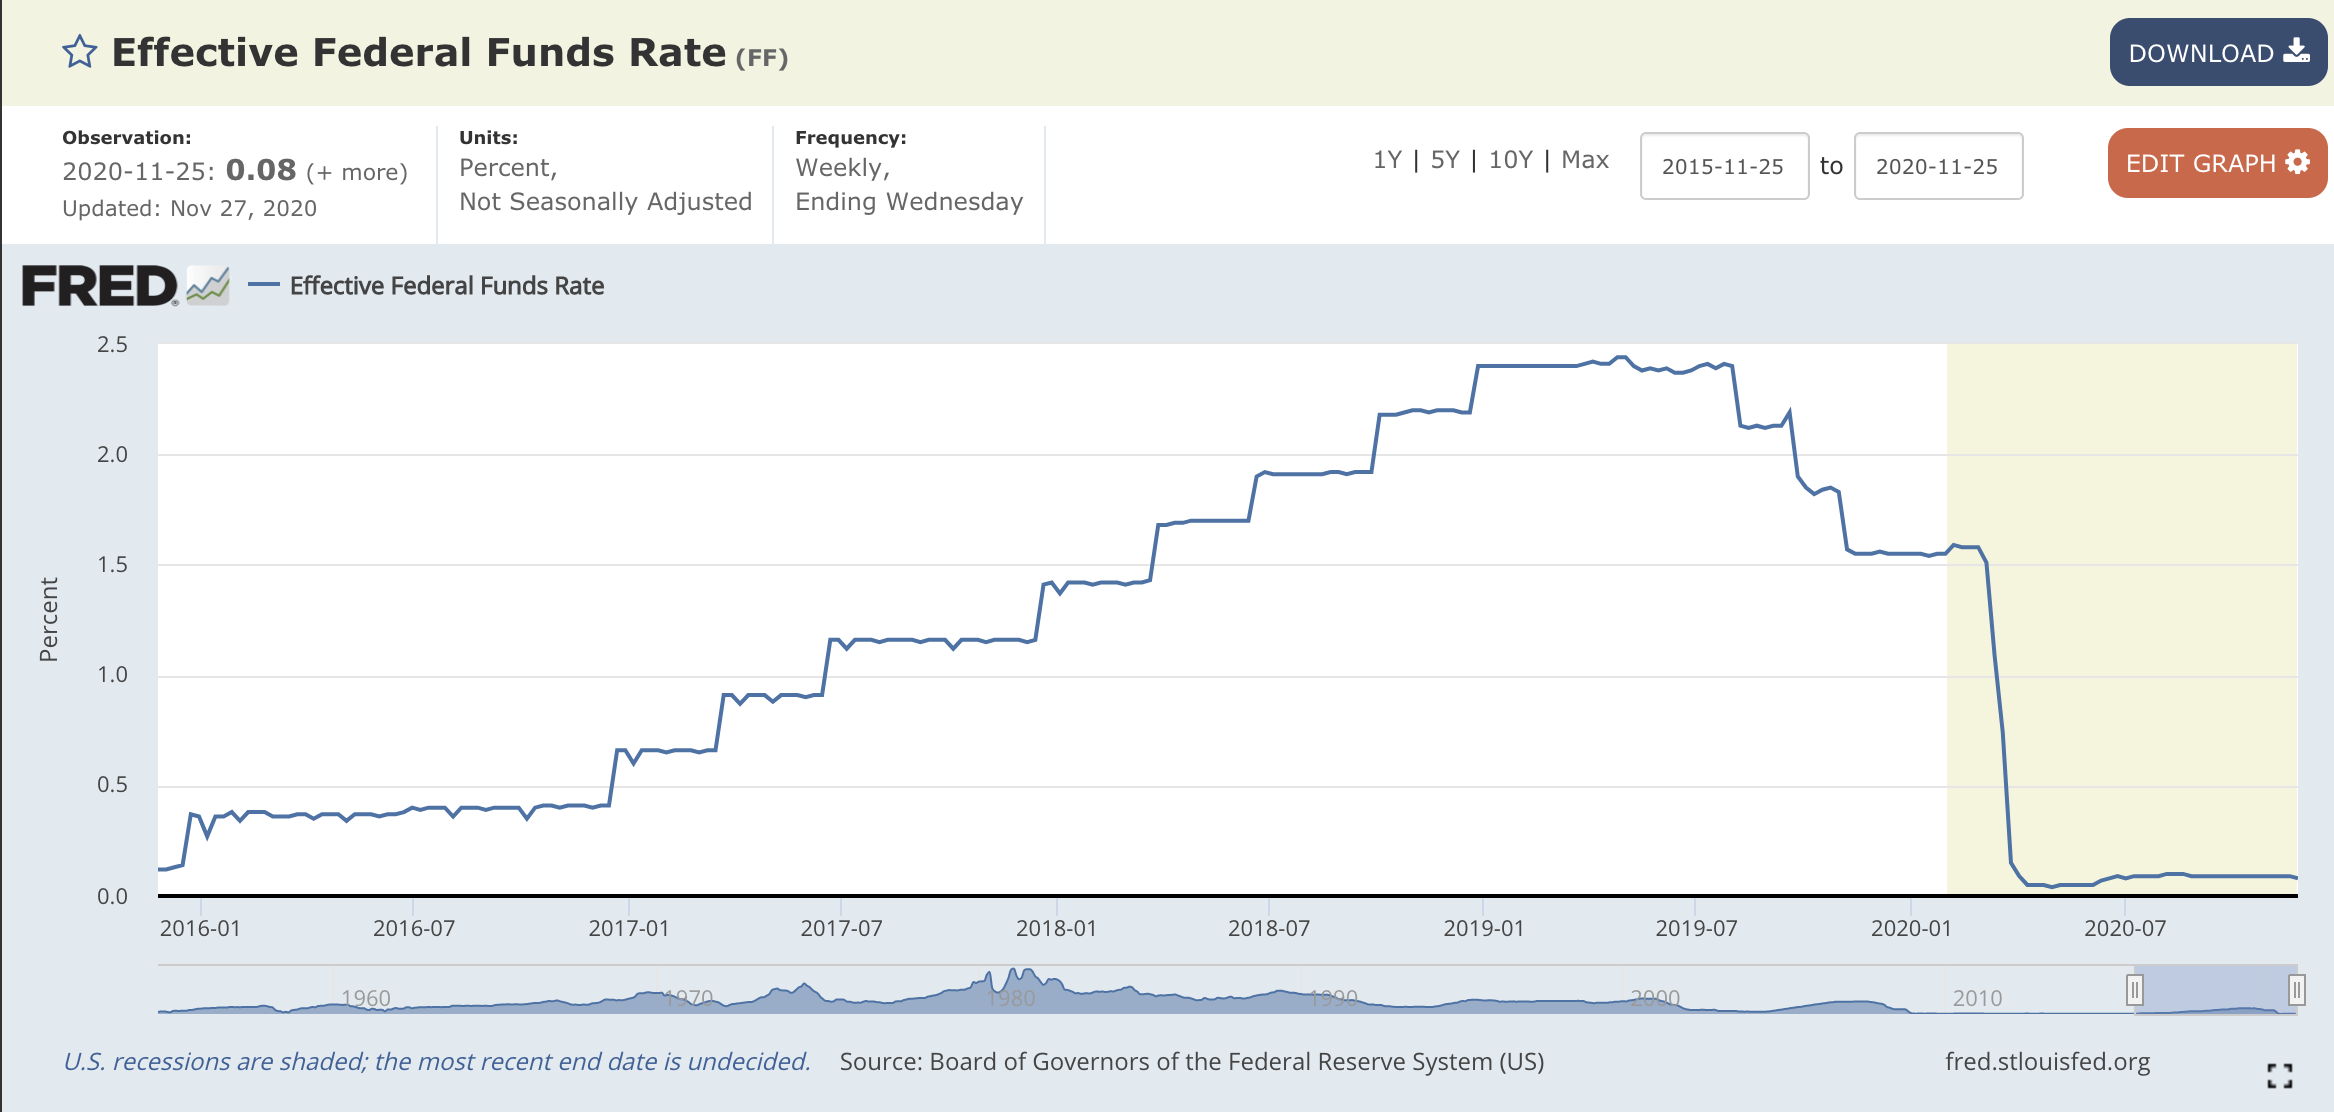The height and width of the screenshot is (1112, 2334).
Task: Select the Max range option
Action: coord(1585,160)
